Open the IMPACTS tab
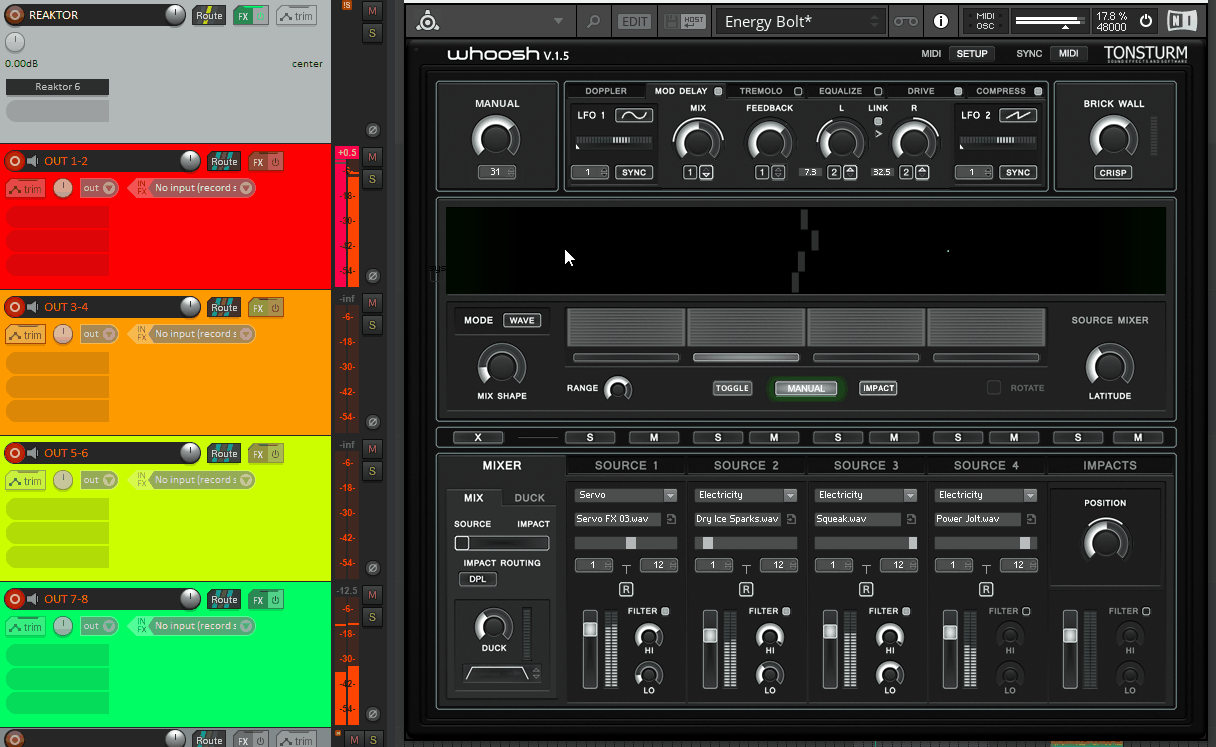The width and height of the screenshot is (1216, 747). point(1110,465)
